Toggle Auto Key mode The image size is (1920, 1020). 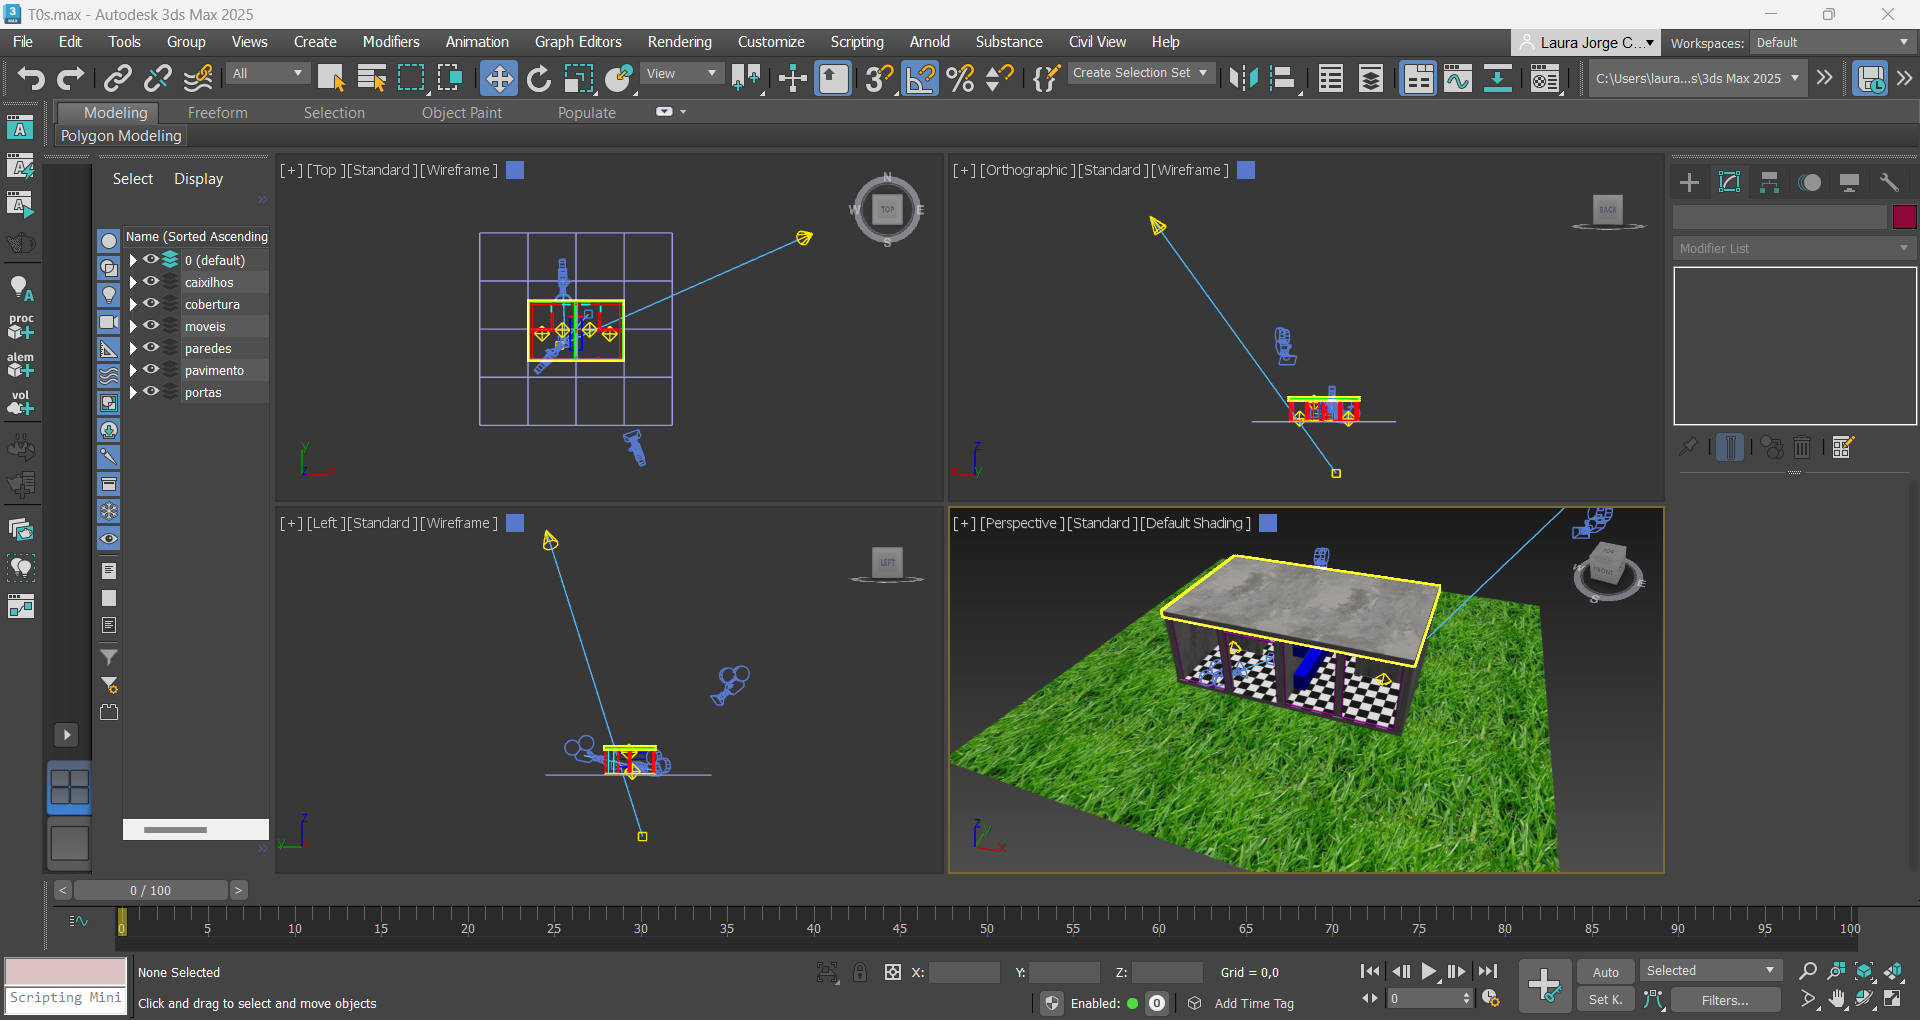click(x=1605, y=972)
